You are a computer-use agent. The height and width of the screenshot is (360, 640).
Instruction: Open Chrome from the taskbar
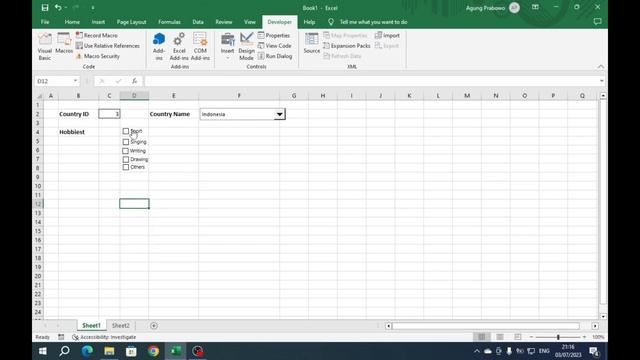pos(153,351)
